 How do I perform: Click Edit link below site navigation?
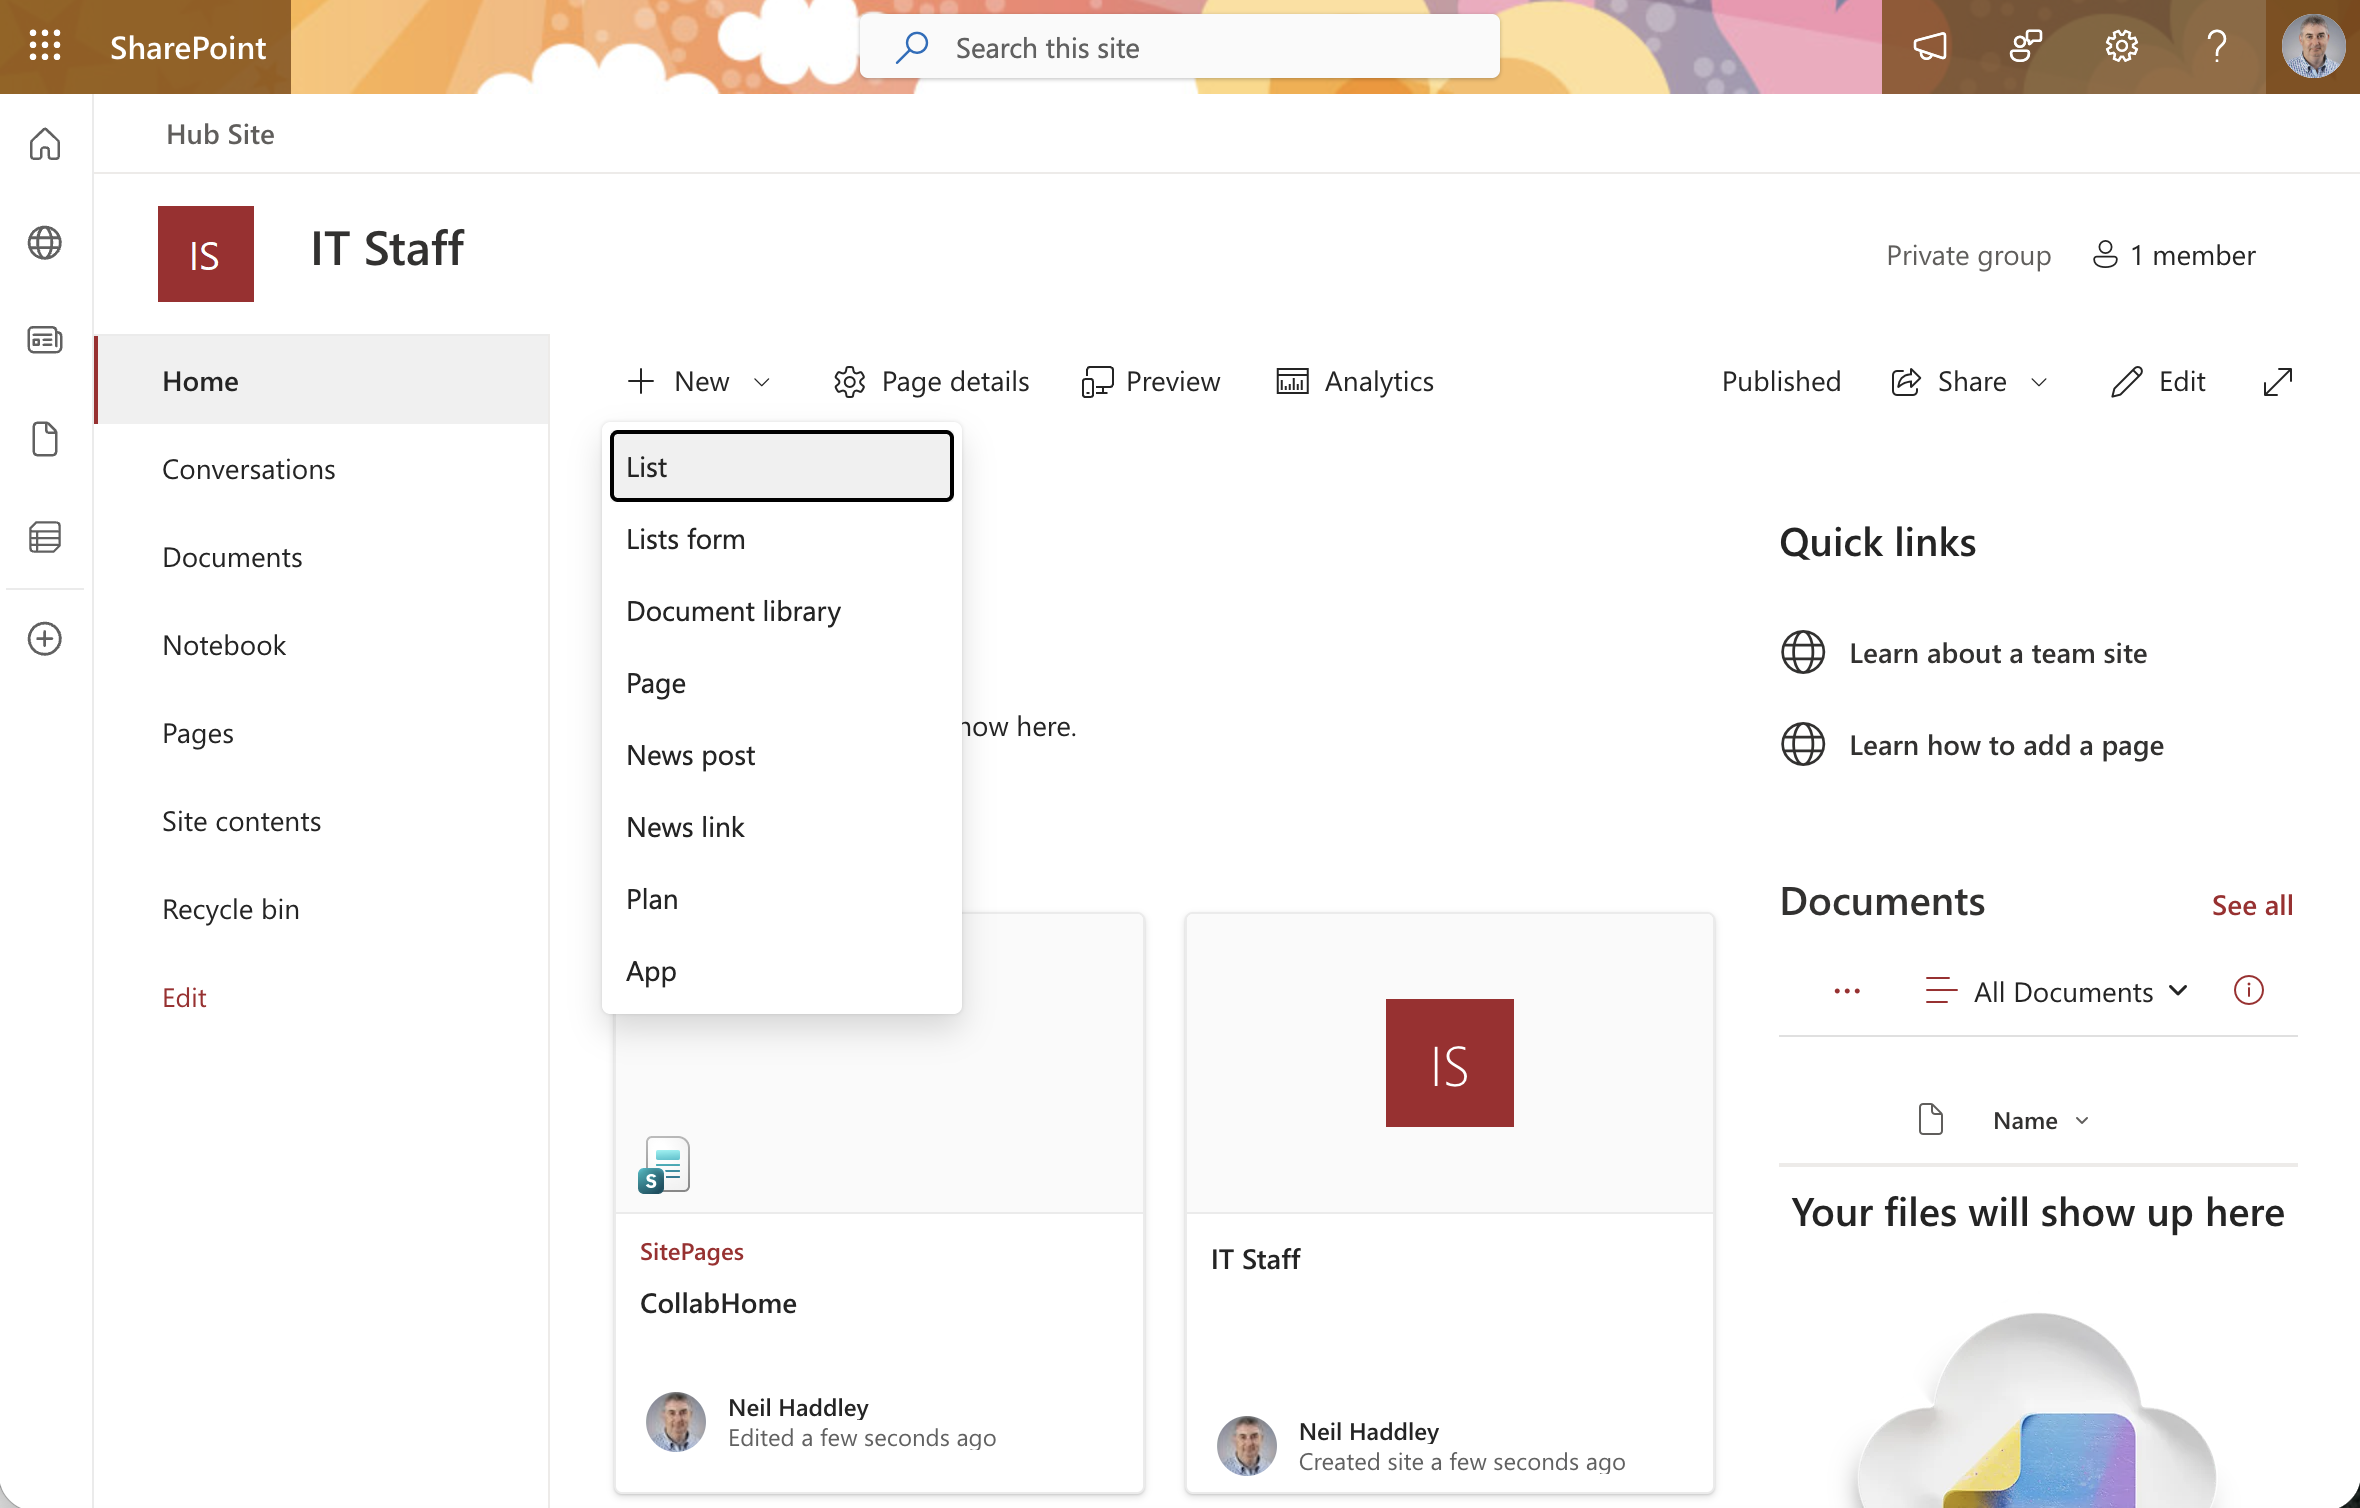(x=184, y=997)
